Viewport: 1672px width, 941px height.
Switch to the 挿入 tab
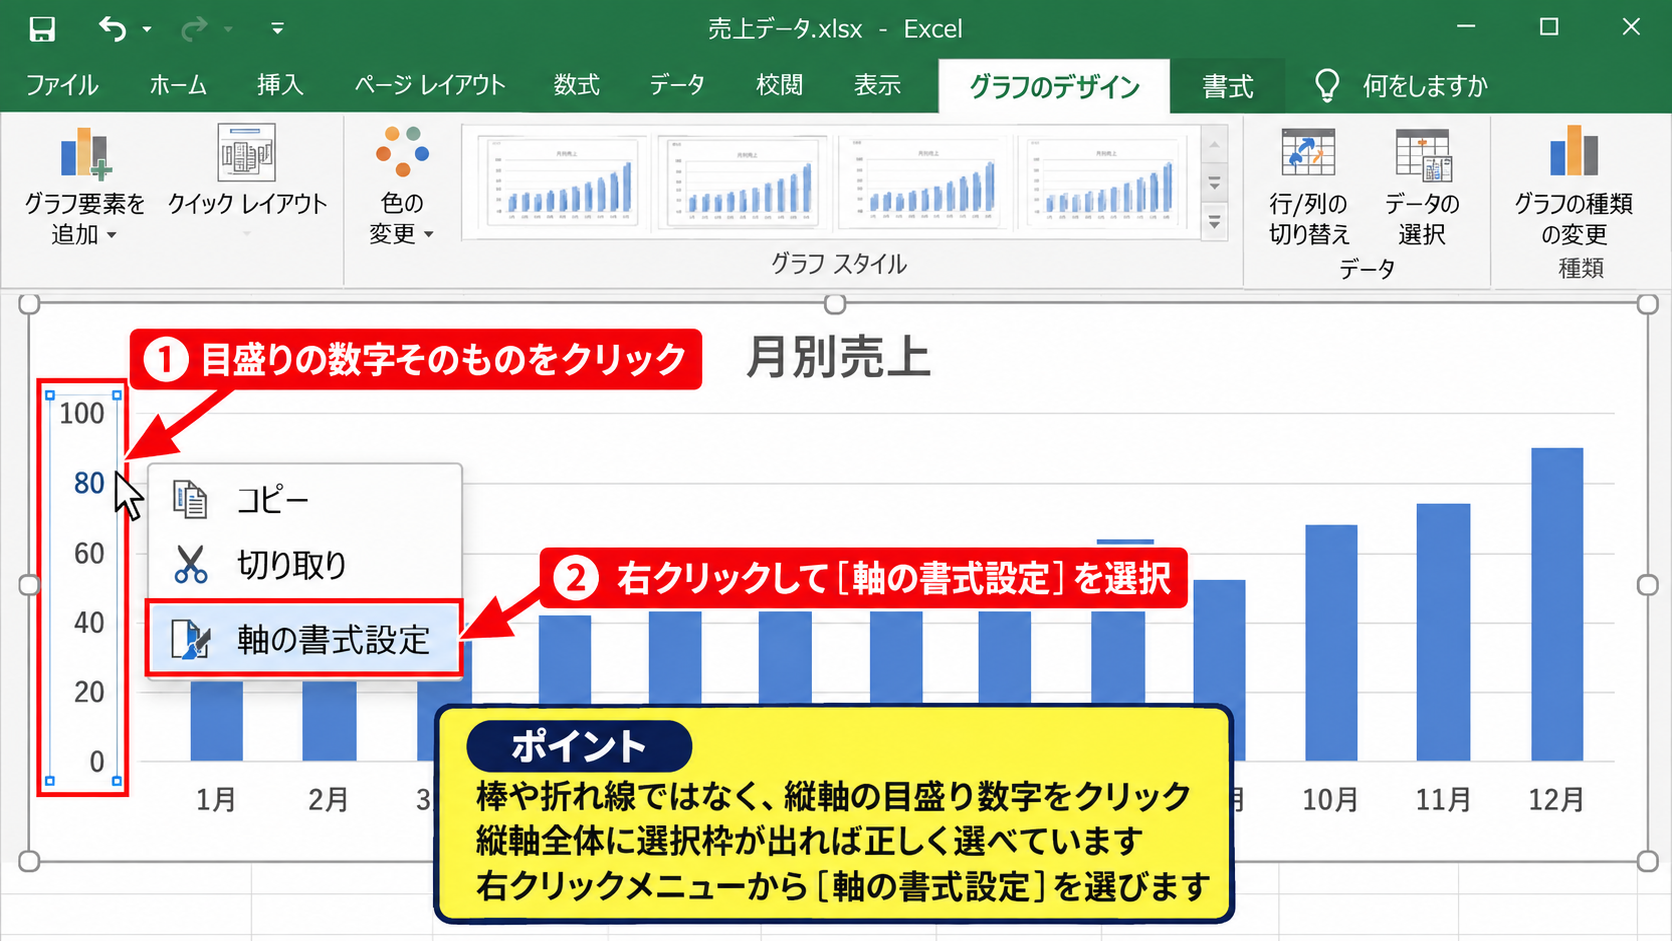pyautogui.click(x=280, y=86)
